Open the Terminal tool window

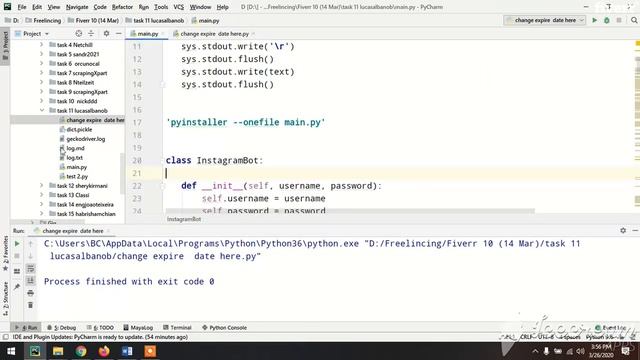177,327
